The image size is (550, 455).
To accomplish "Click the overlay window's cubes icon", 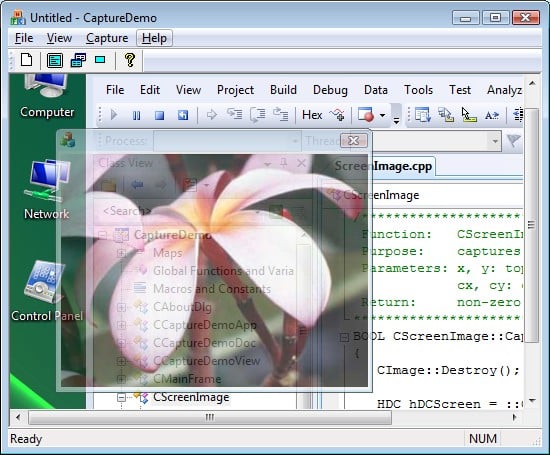I will coord(68,140).
